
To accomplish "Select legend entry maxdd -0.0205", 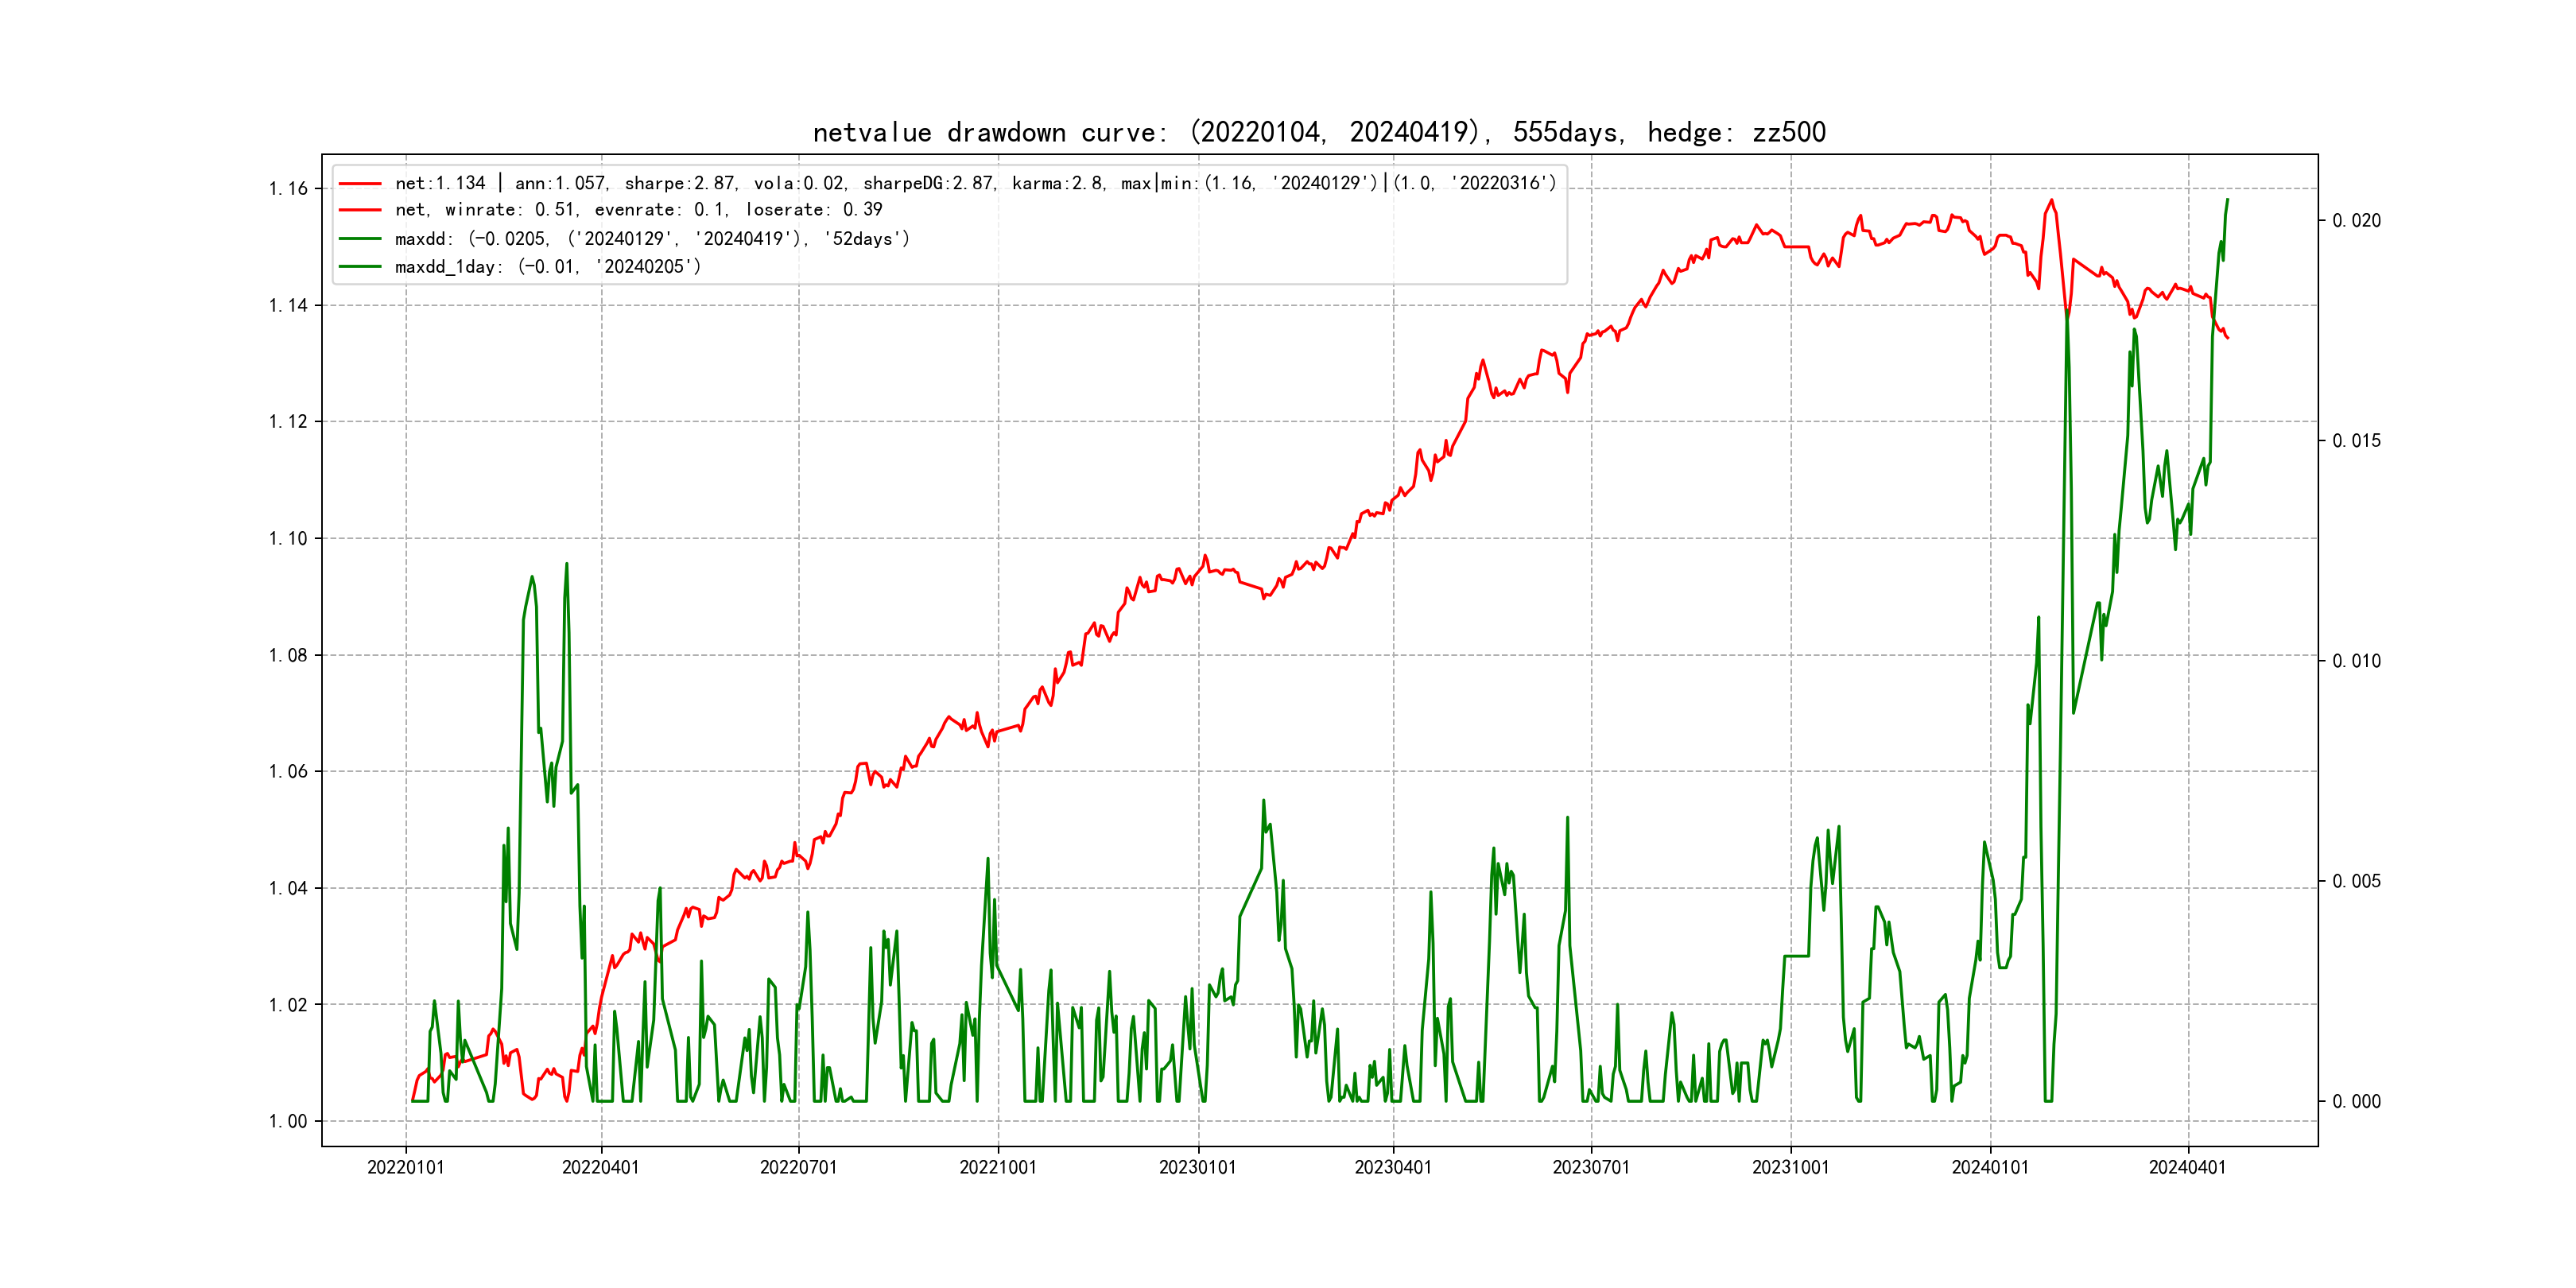I will tap(652, 239).
